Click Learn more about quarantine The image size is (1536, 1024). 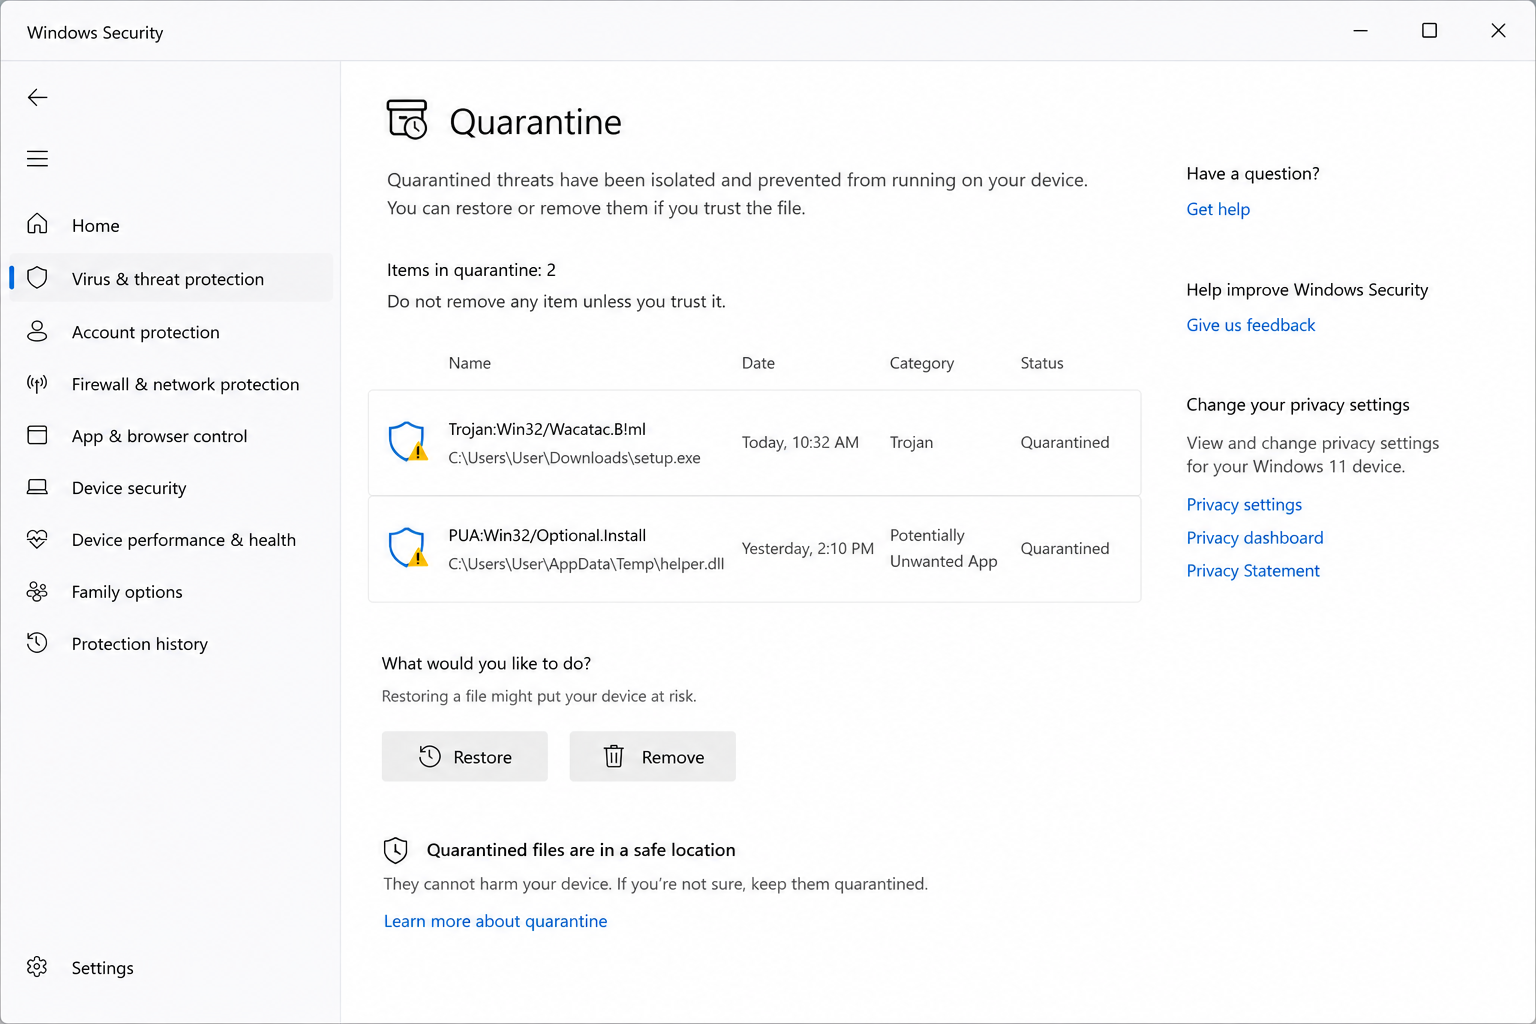[x=496, y=921]
